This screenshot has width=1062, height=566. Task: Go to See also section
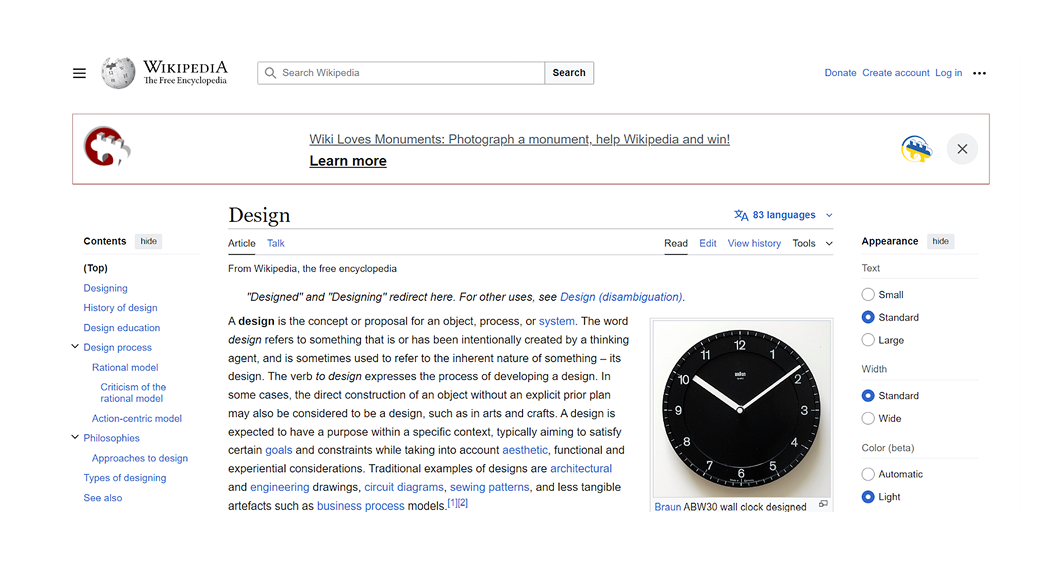click(x=103, y=498)
